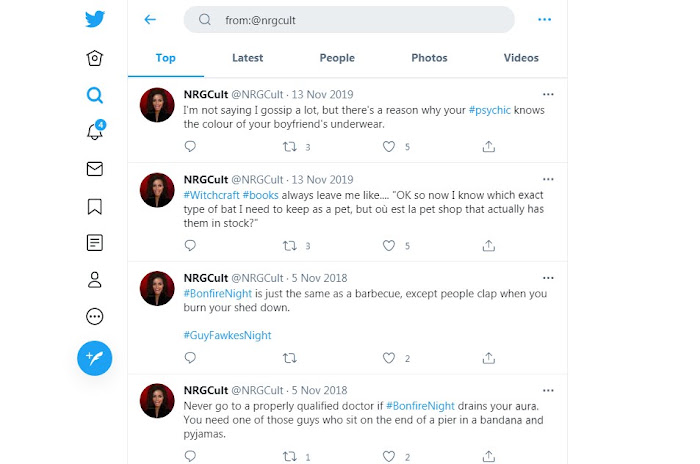Share the #Witchcraft #books tweet
This screenshot has width=700, height=464.
click(489, 246)
